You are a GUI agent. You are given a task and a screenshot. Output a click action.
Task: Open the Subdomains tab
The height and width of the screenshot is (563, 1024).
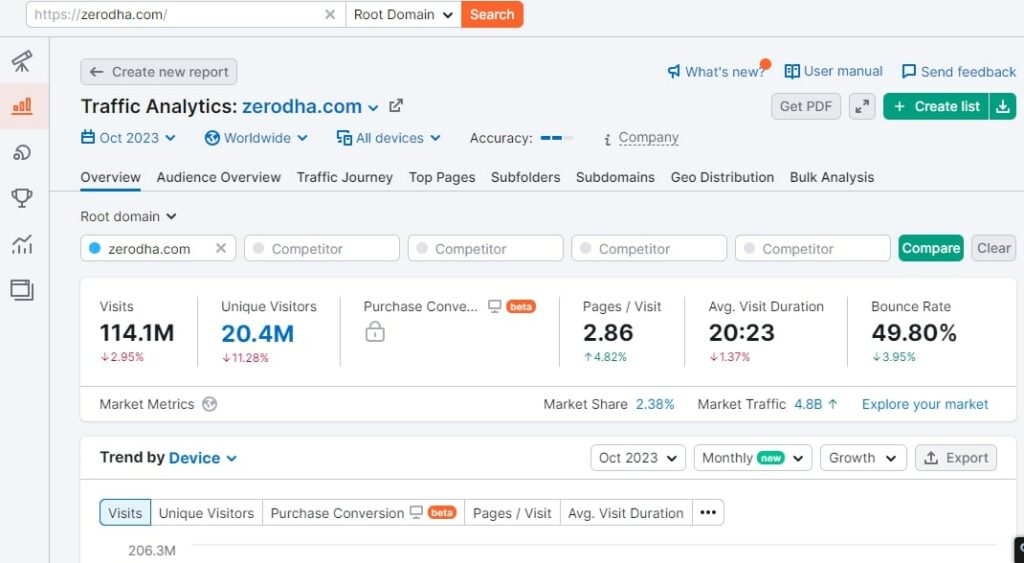(x=615, y=177)
